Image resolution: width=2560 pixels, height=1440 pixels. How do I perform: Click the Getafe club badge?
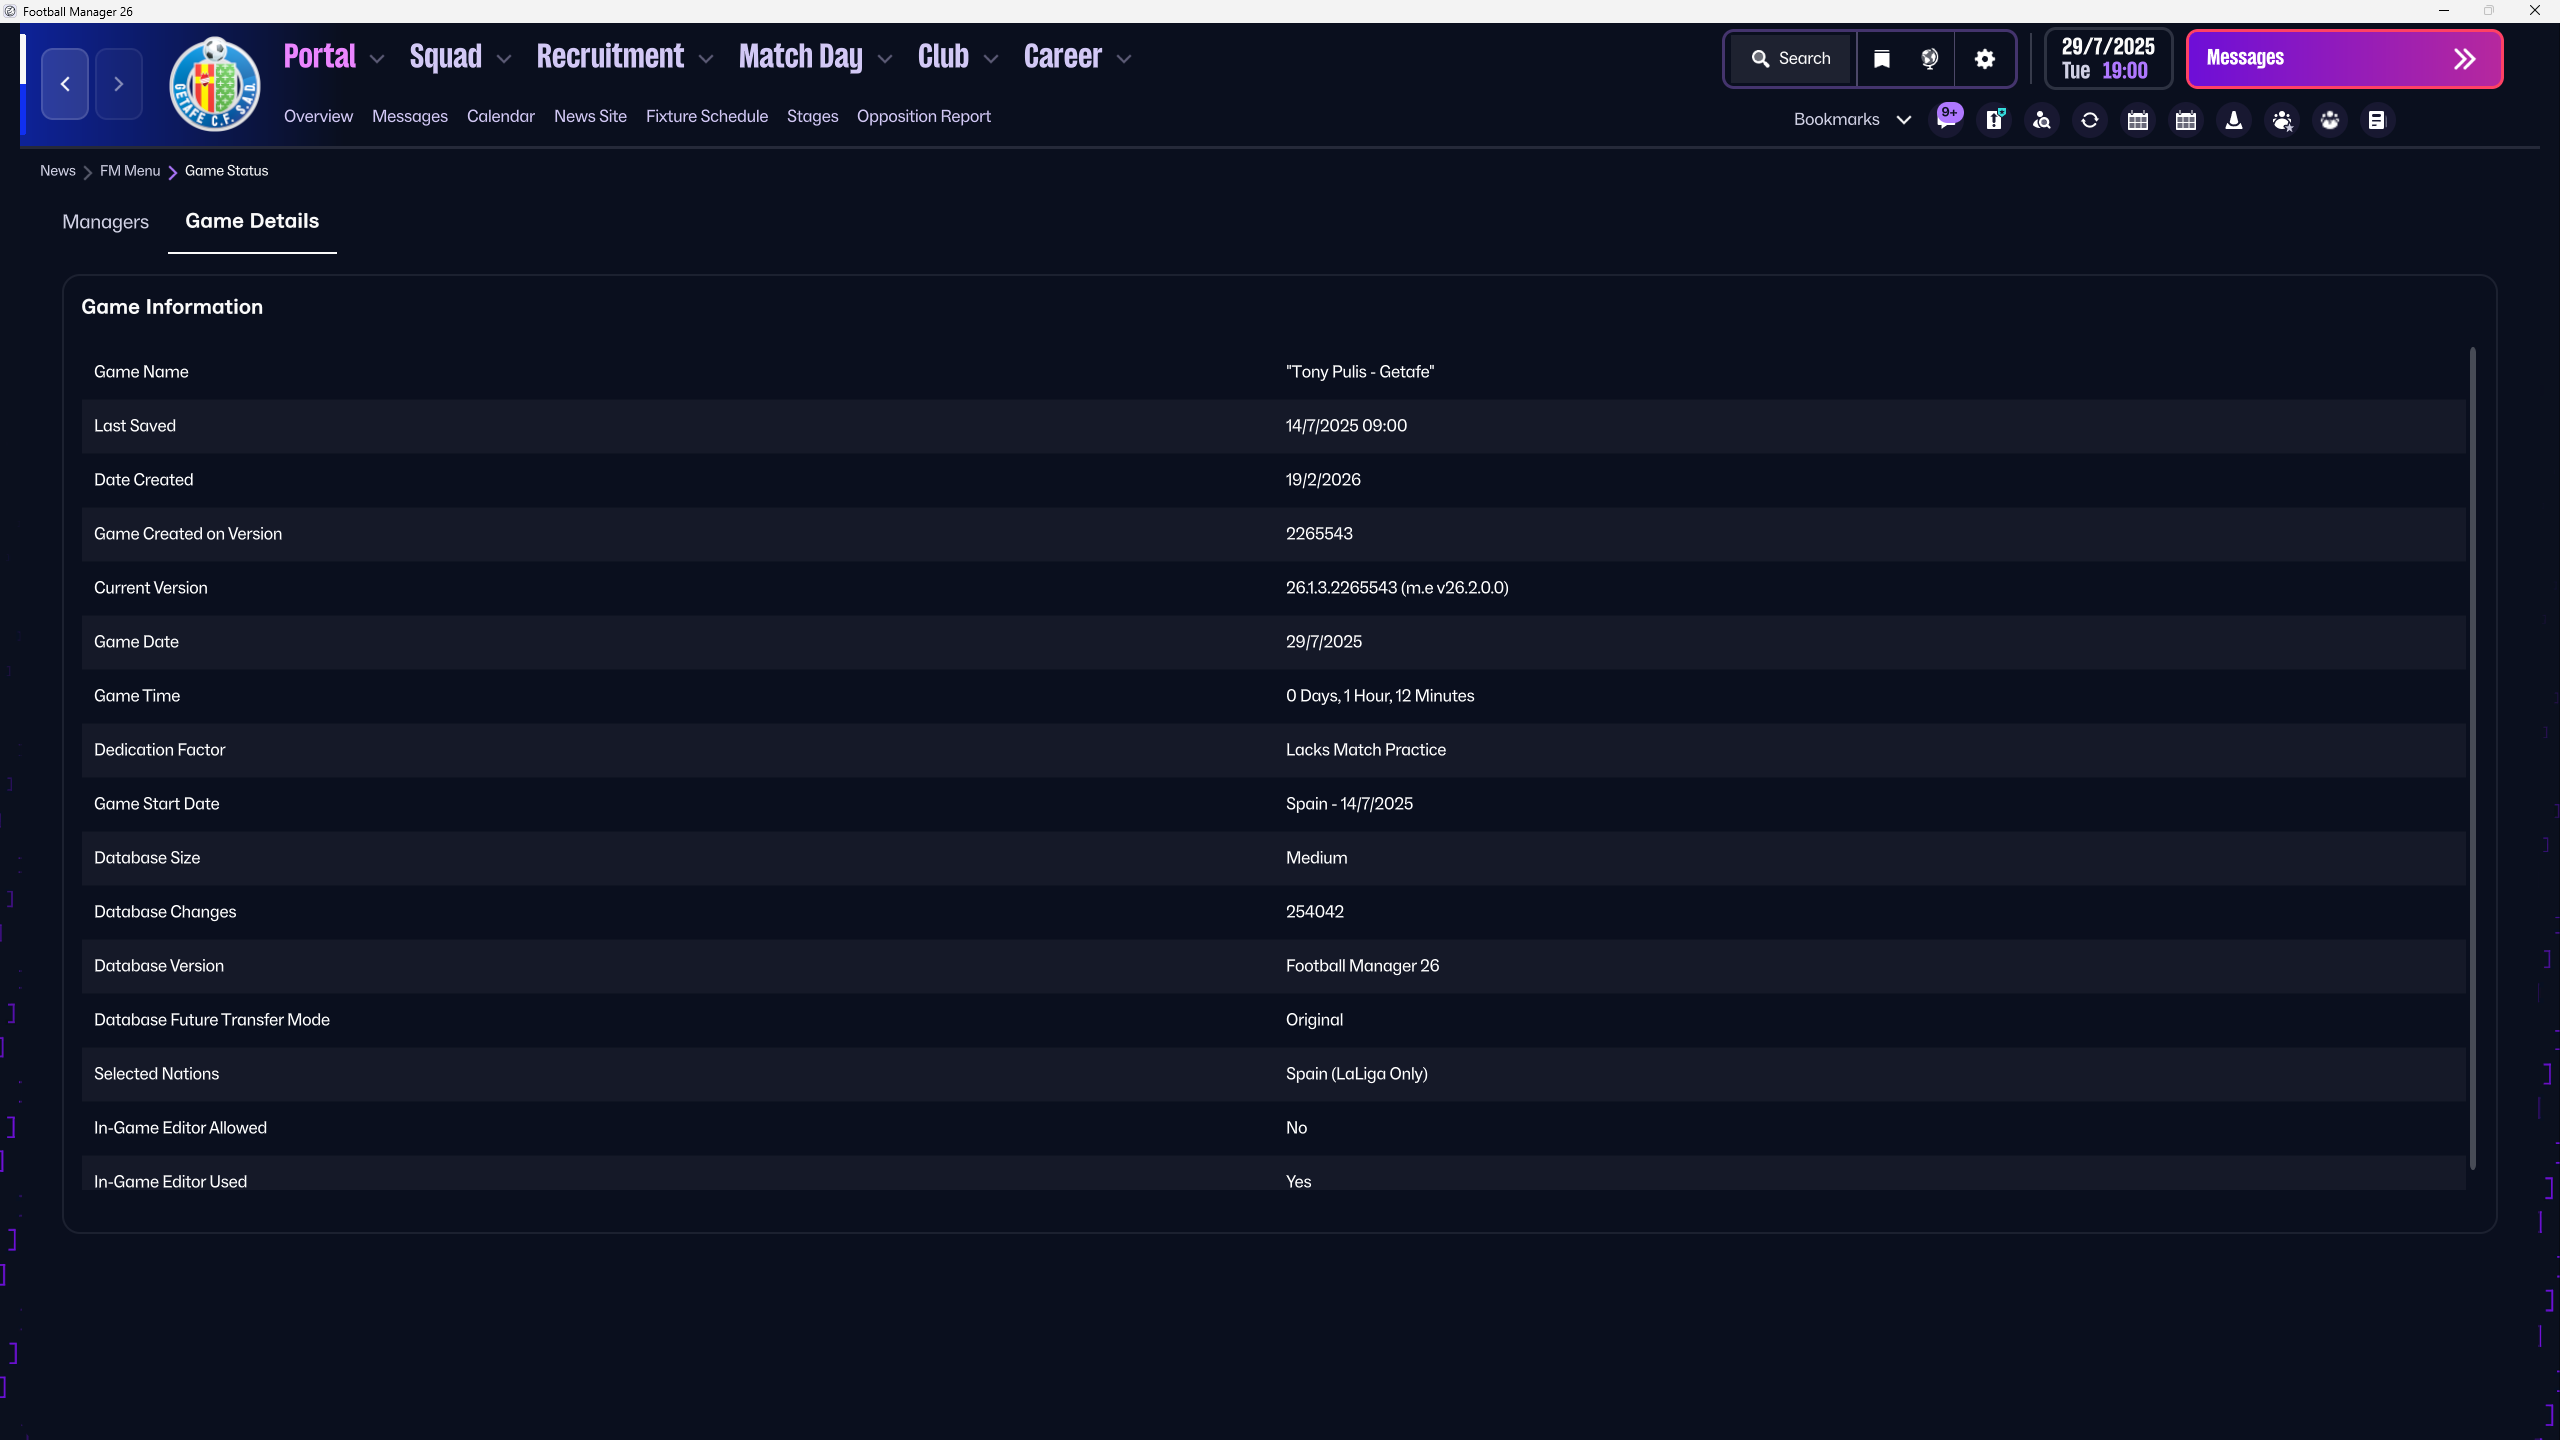[215, 84]
